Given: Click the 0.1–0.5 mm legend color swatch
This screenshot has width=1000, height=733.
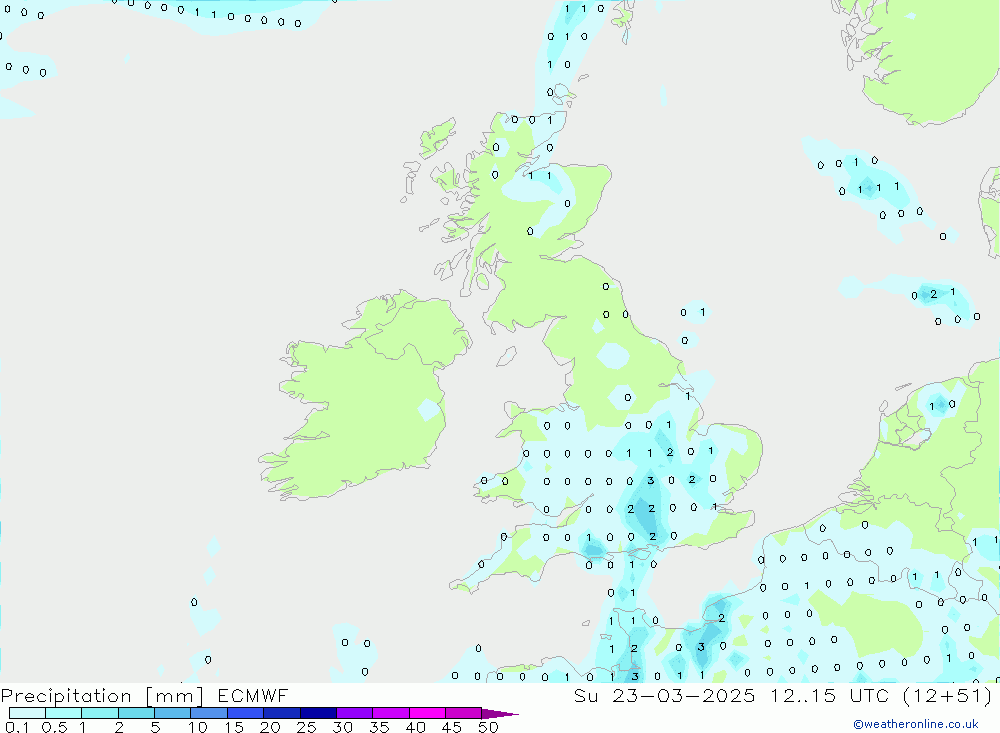Looking at the screenshot, I should 27,713.
